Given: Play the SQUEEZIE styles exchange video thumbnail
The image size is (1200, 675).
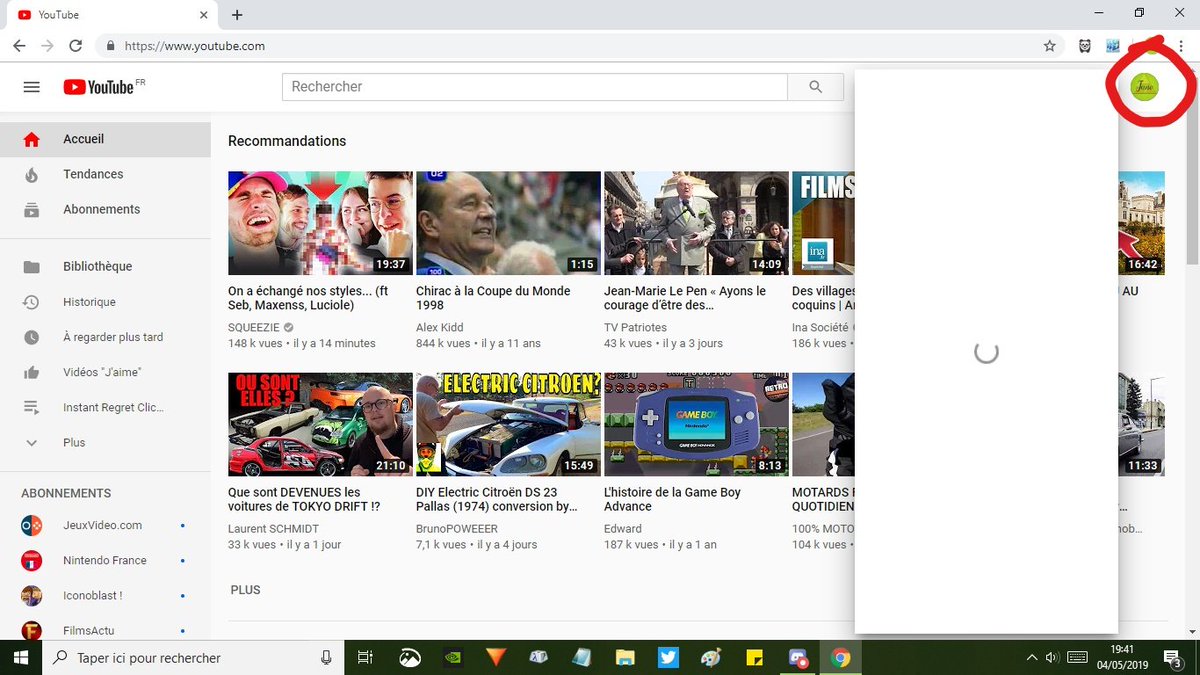Looking at the screenshot, I should (x=320, y=223).
